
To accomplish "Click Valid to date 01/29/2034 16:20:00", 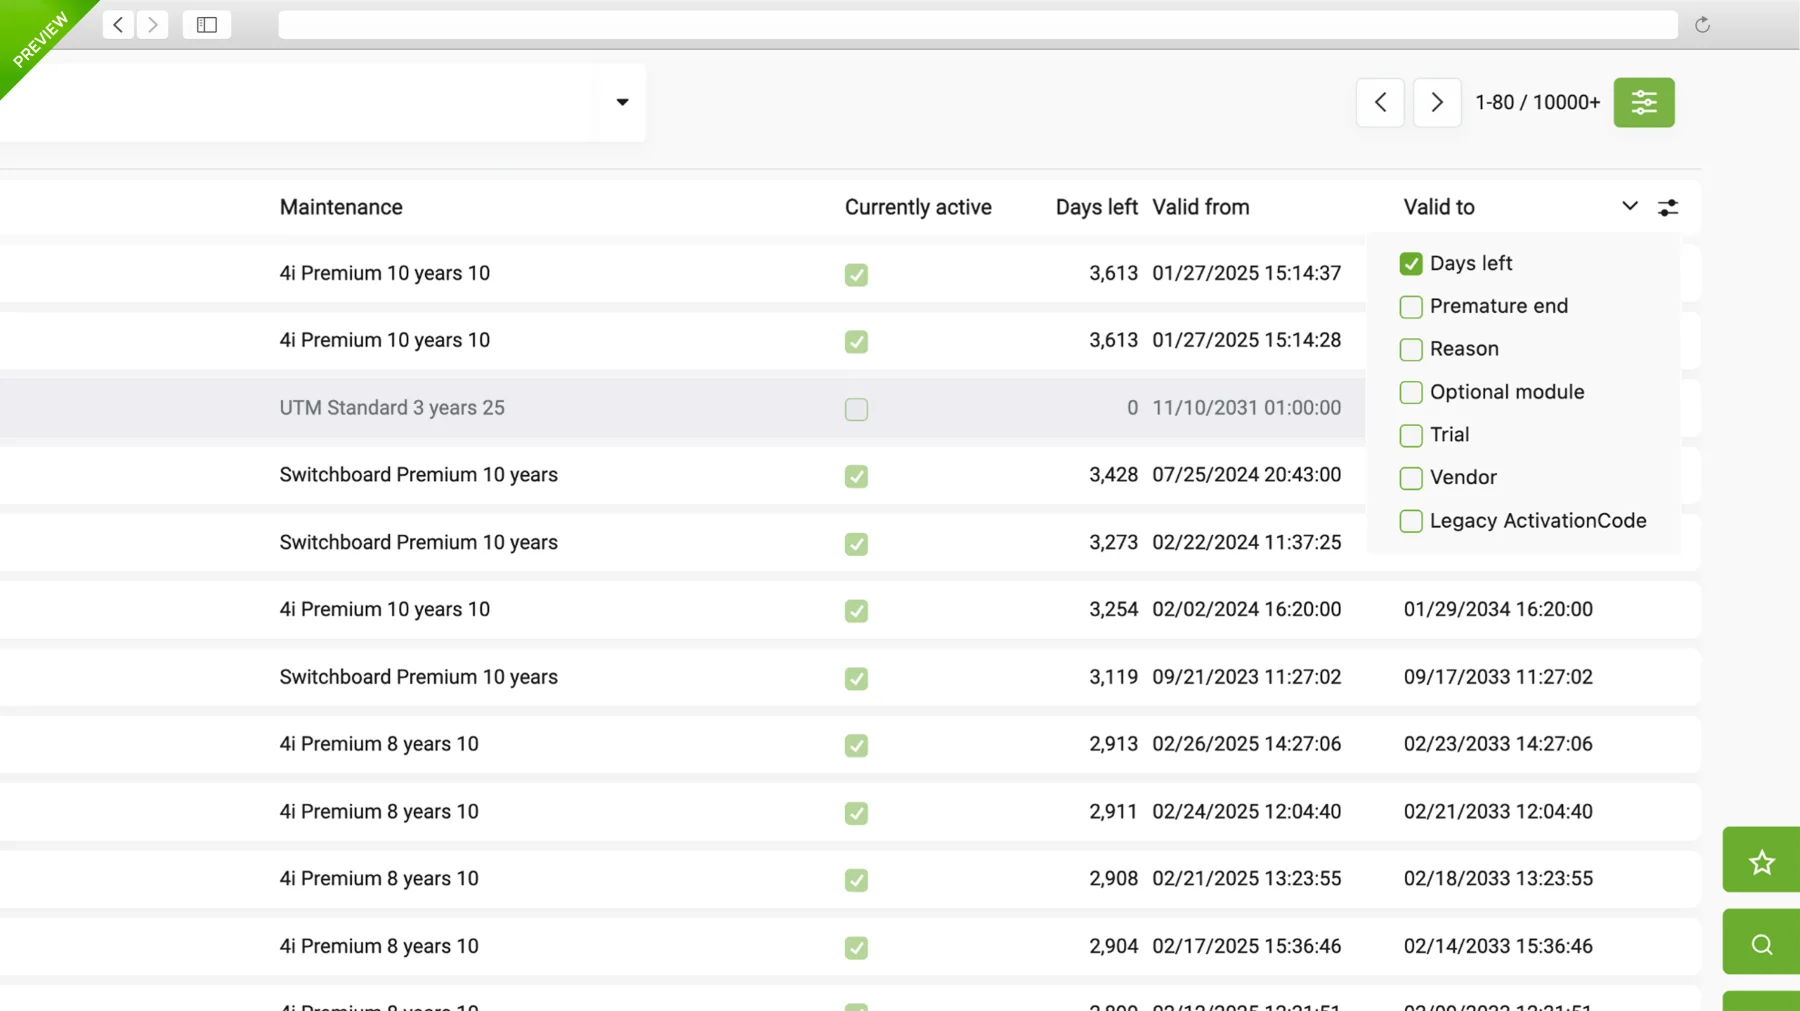I will click(1498, 609).
